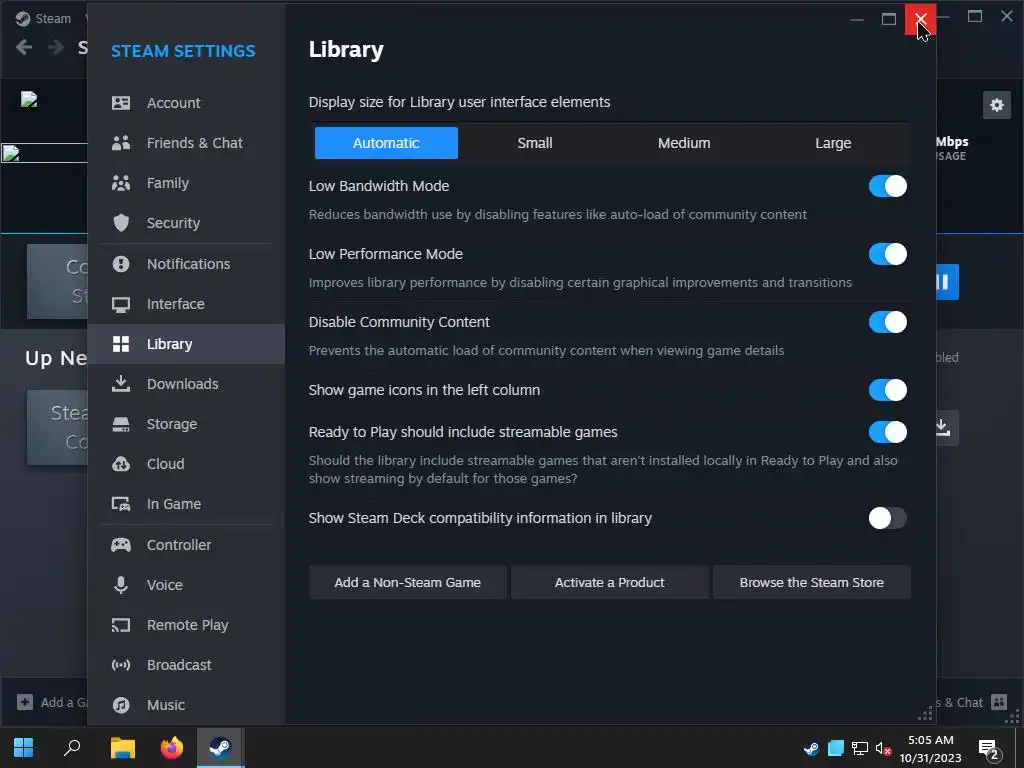Select Music settings label
This screenshot has height=768, width=1024.
tap(166, 705)
